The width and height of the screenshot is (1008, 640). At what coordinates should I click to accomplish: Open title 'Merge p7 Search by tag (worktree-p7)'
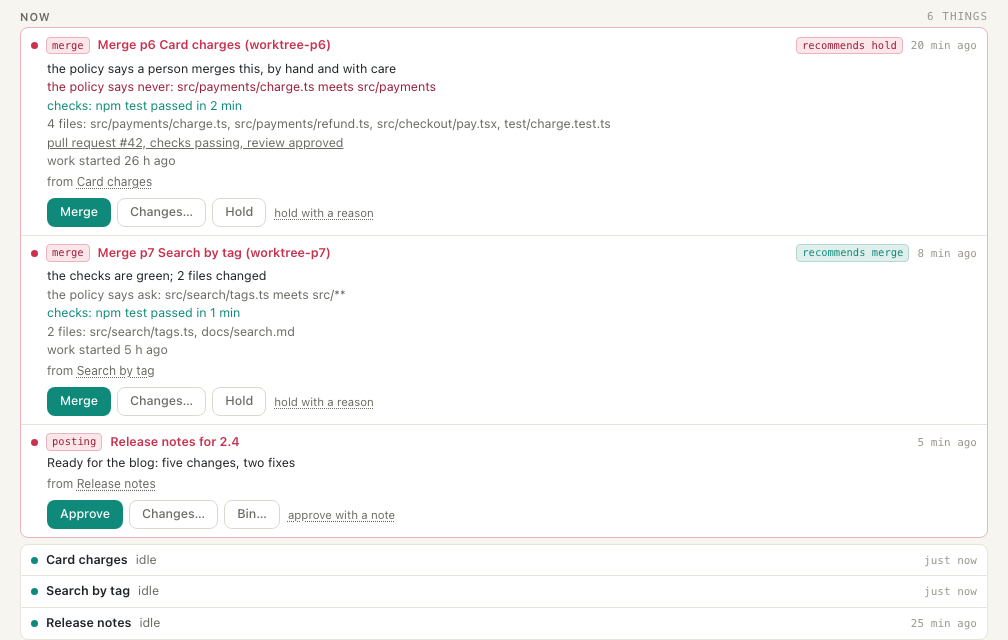tap(214, 253)
